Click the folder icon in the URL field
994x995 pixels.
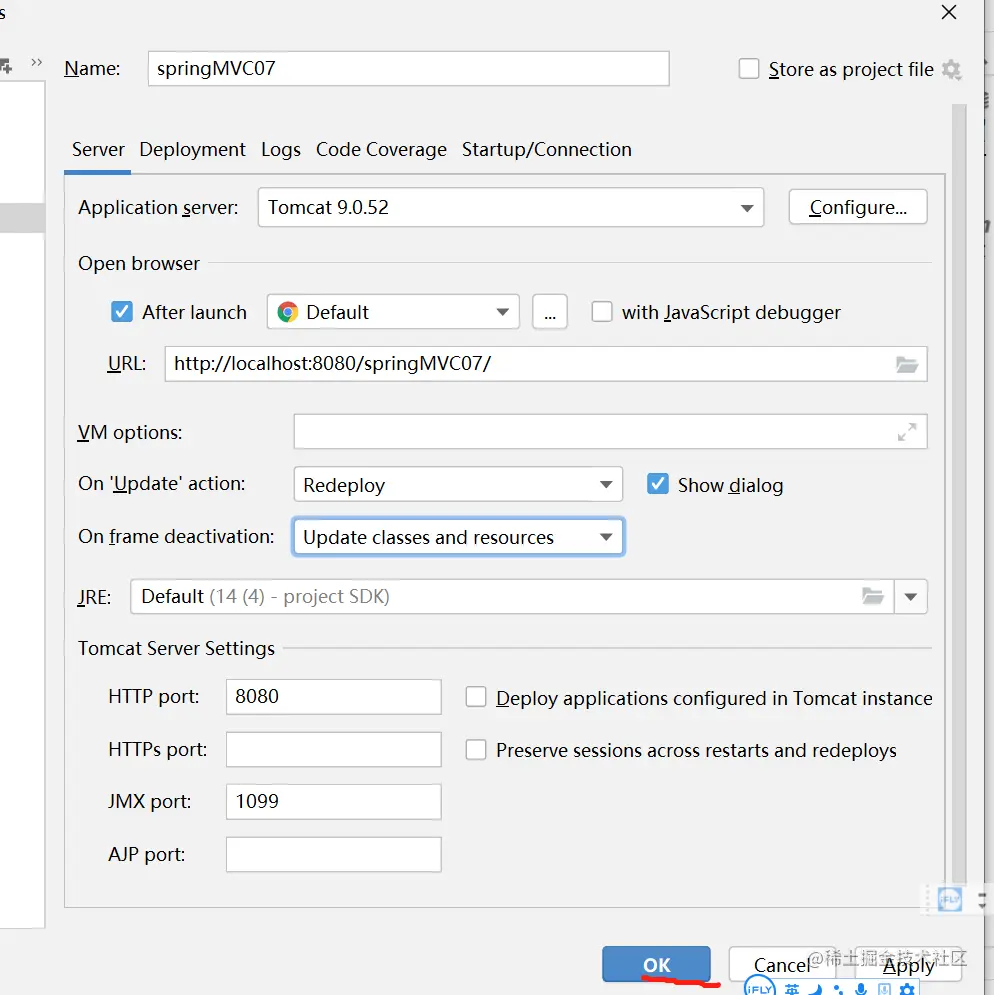pyautogui.click(x=906, y=364)
